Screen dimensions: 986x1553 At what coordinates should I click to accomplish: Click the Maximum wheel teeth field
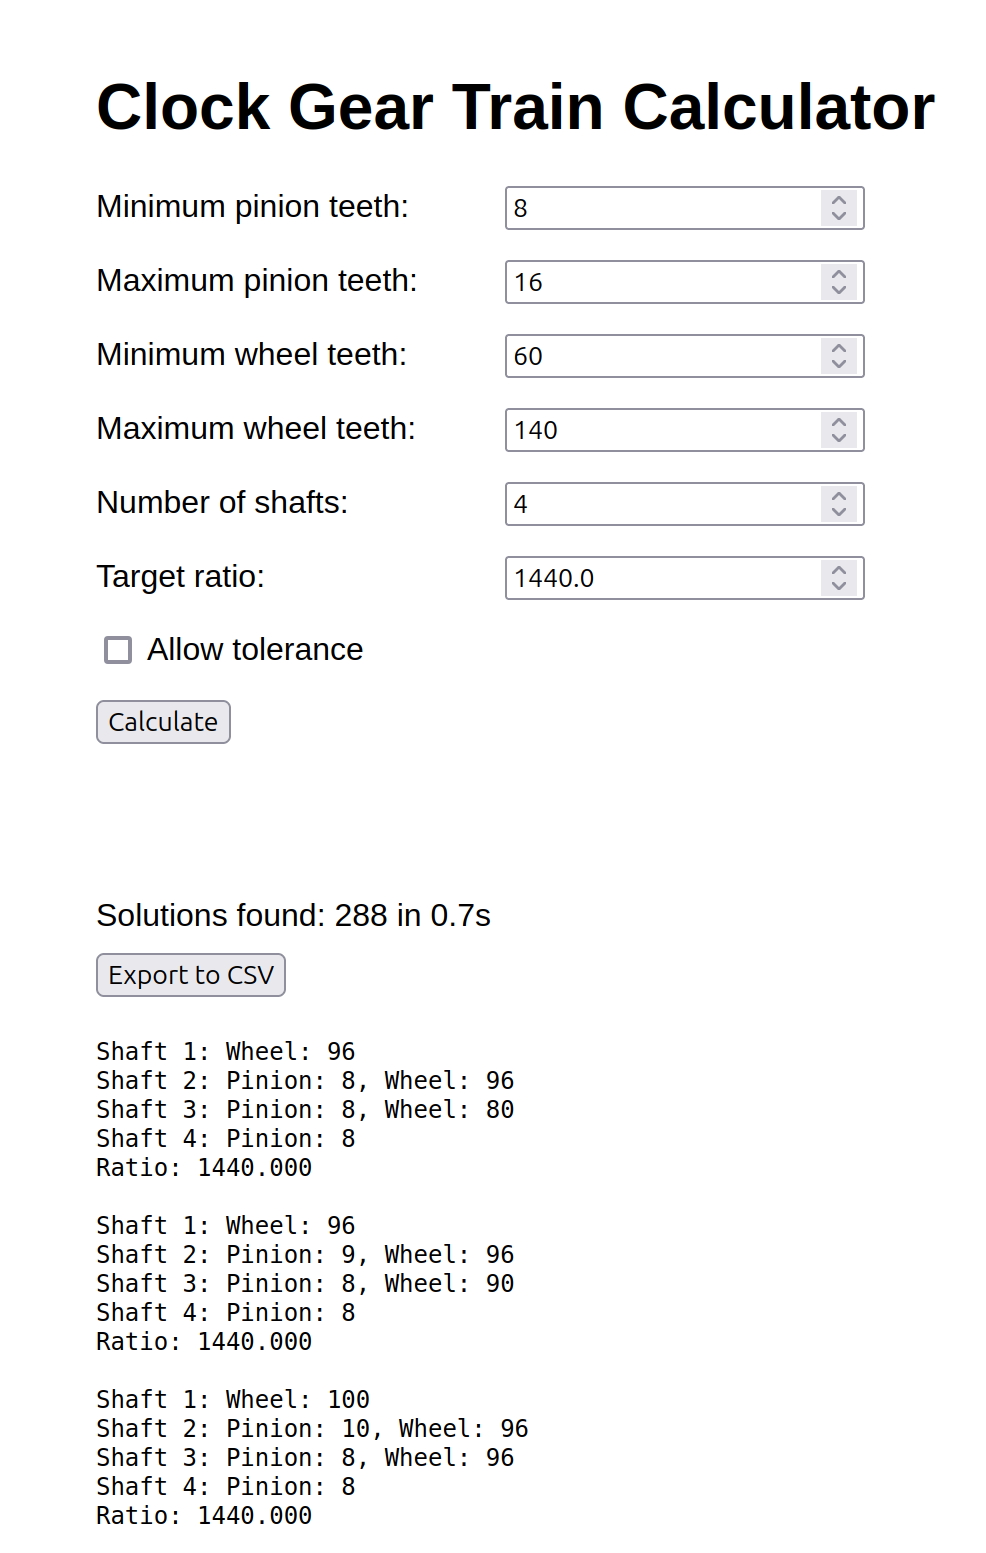pos(662,430)
